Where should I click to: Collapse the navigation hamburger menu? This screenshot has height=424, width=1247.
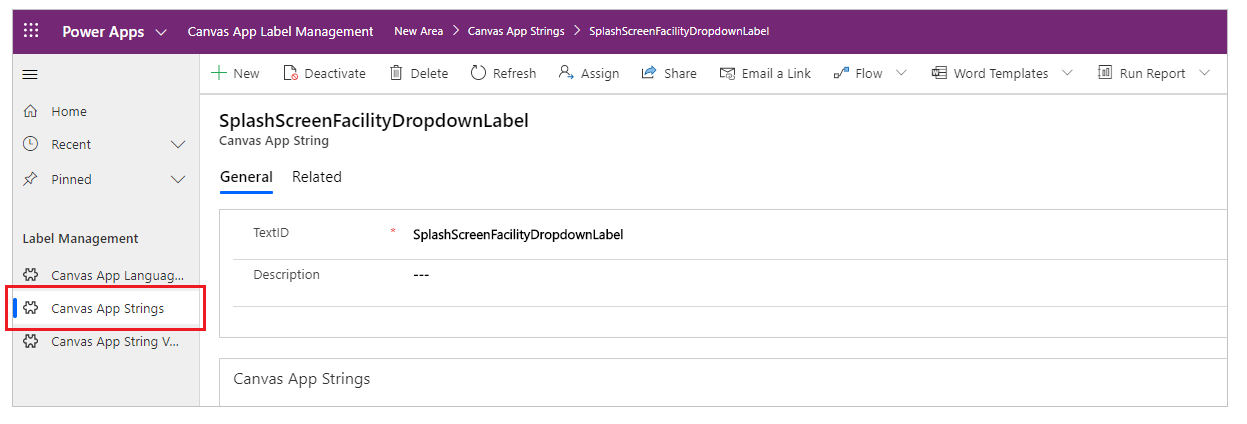[30, 74]
